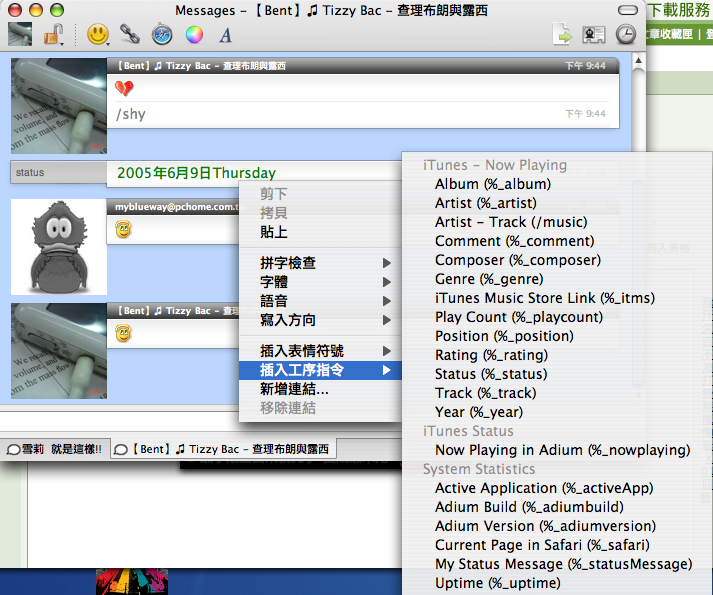Expand the 插入表情符號 emoticon submenu
The width and height of the screenshot is (713, 595).
320,351
